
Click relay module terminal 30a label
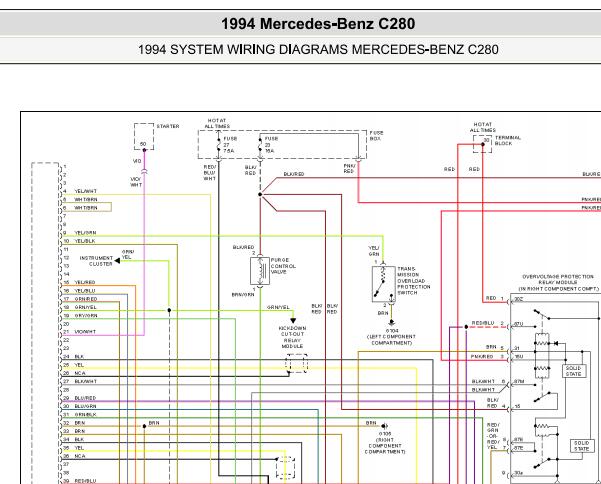[x=518, y=473]
